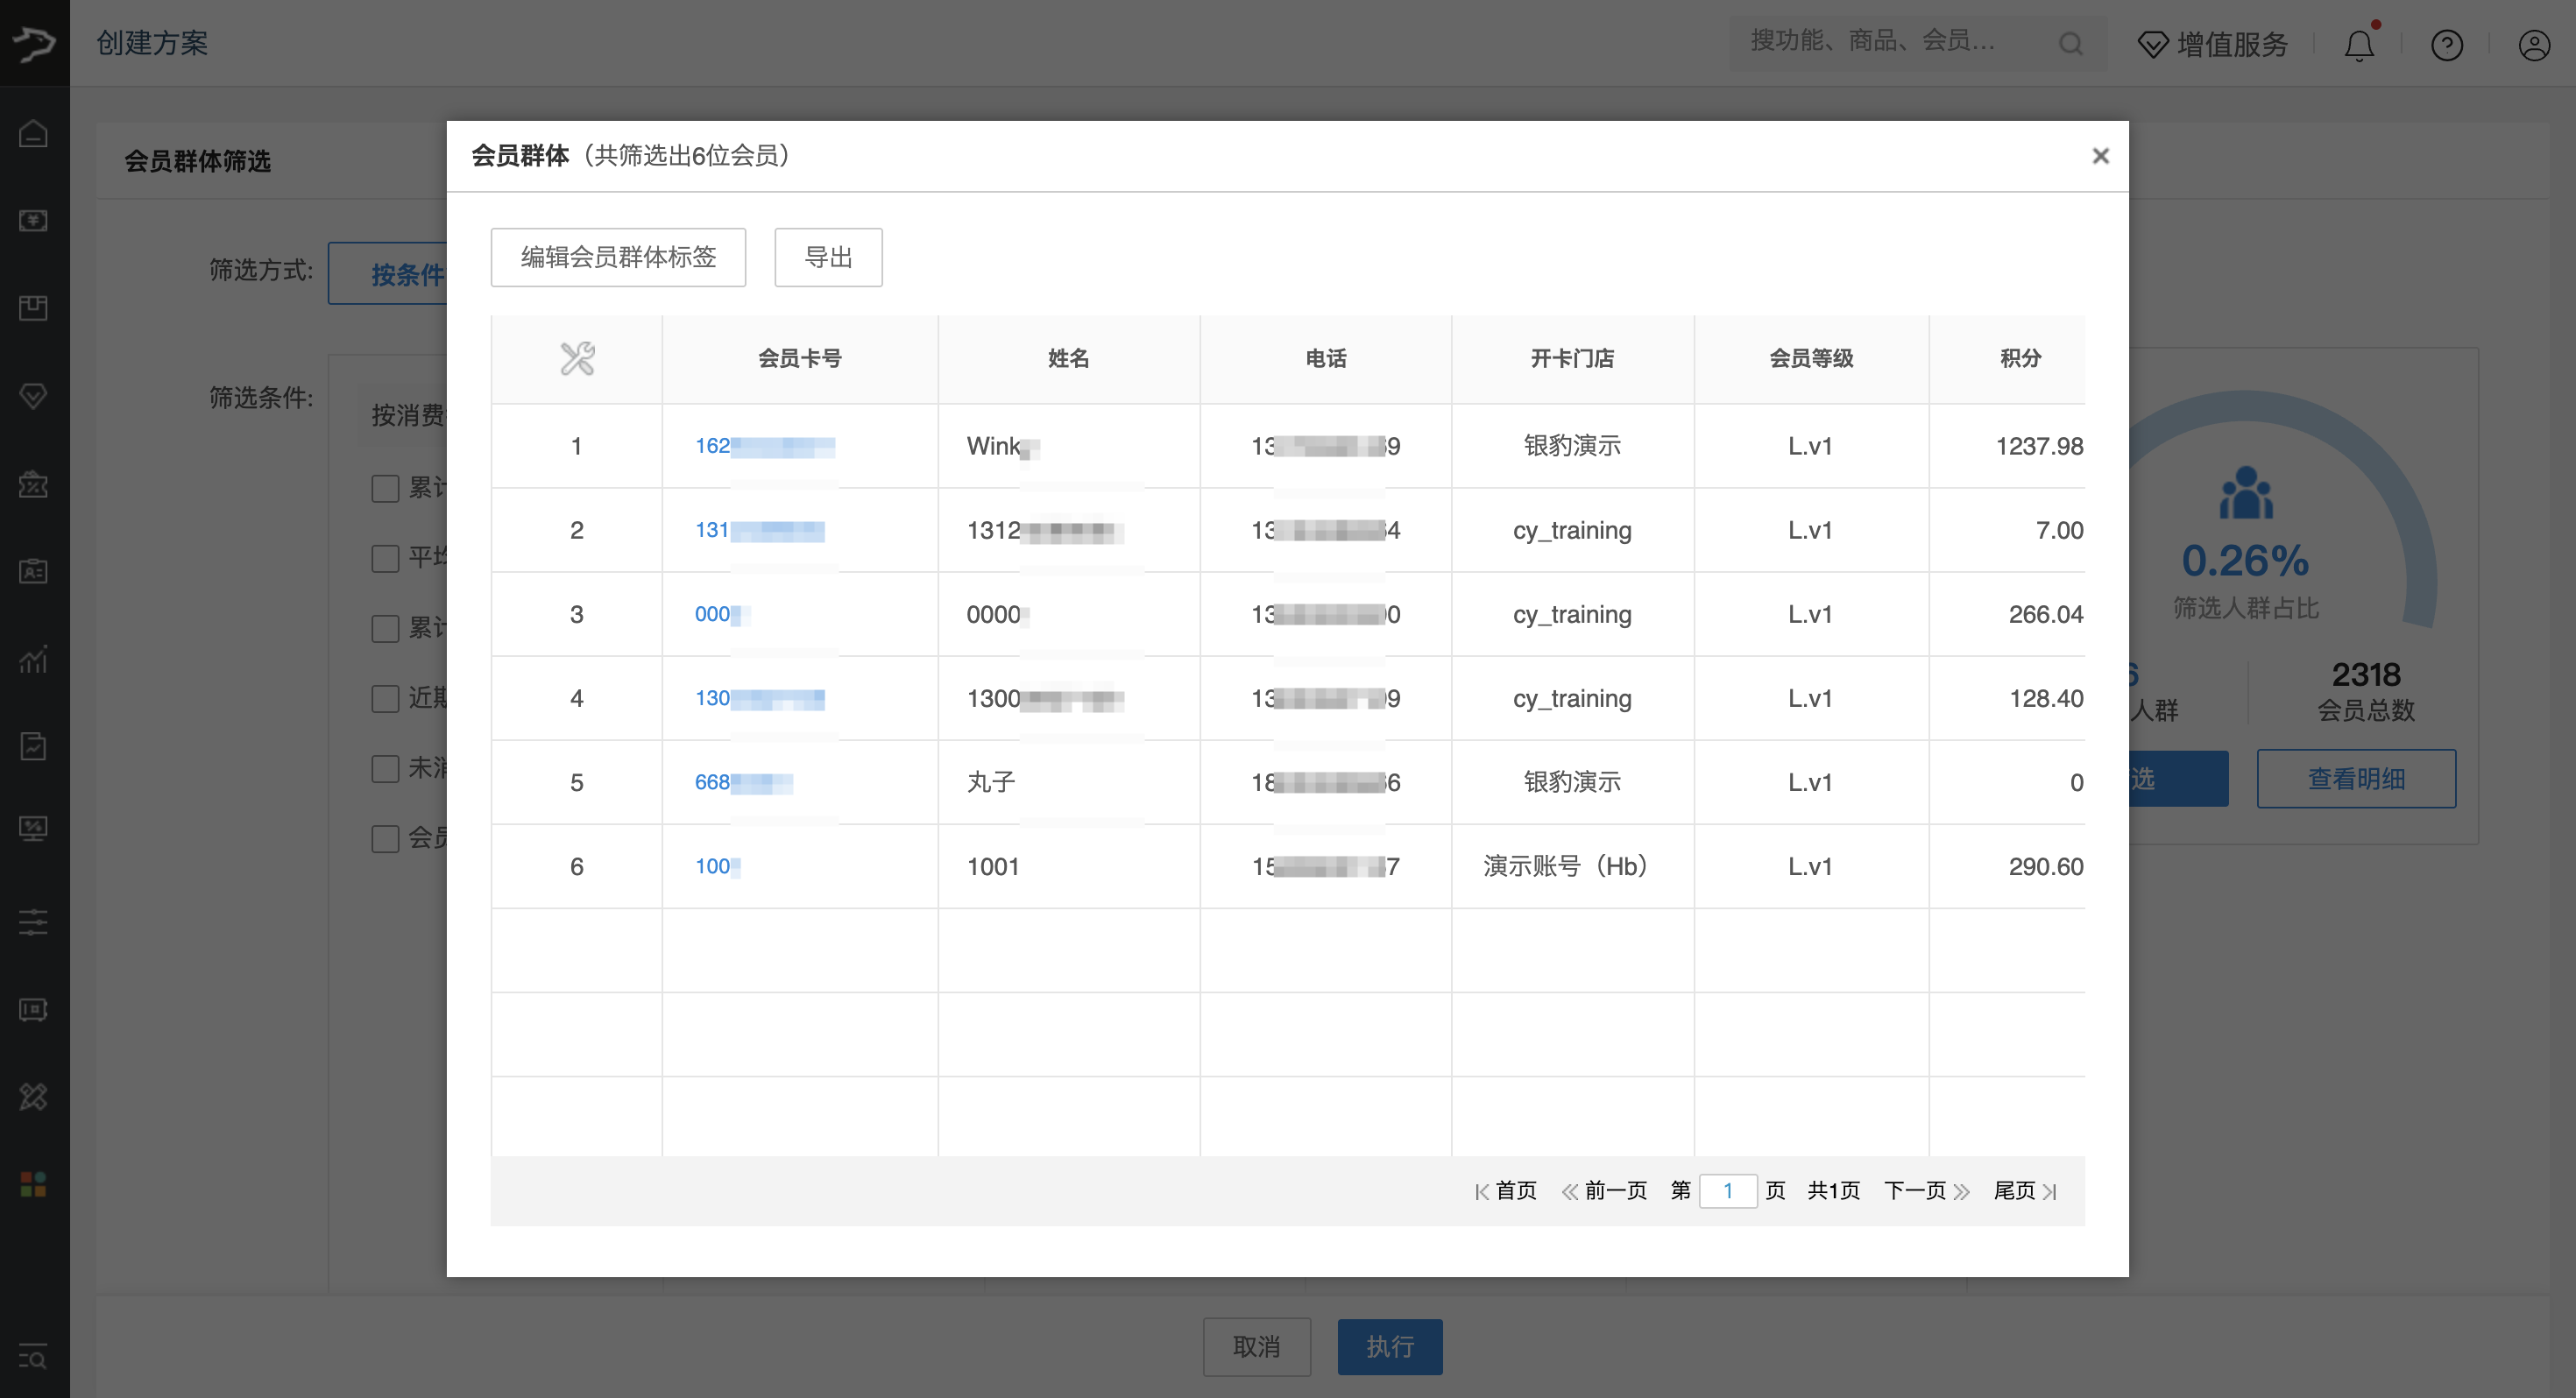This screenshot has height=1398, width=2576.
Task: Open the notification bell icon
Action: click(2359, 45)
